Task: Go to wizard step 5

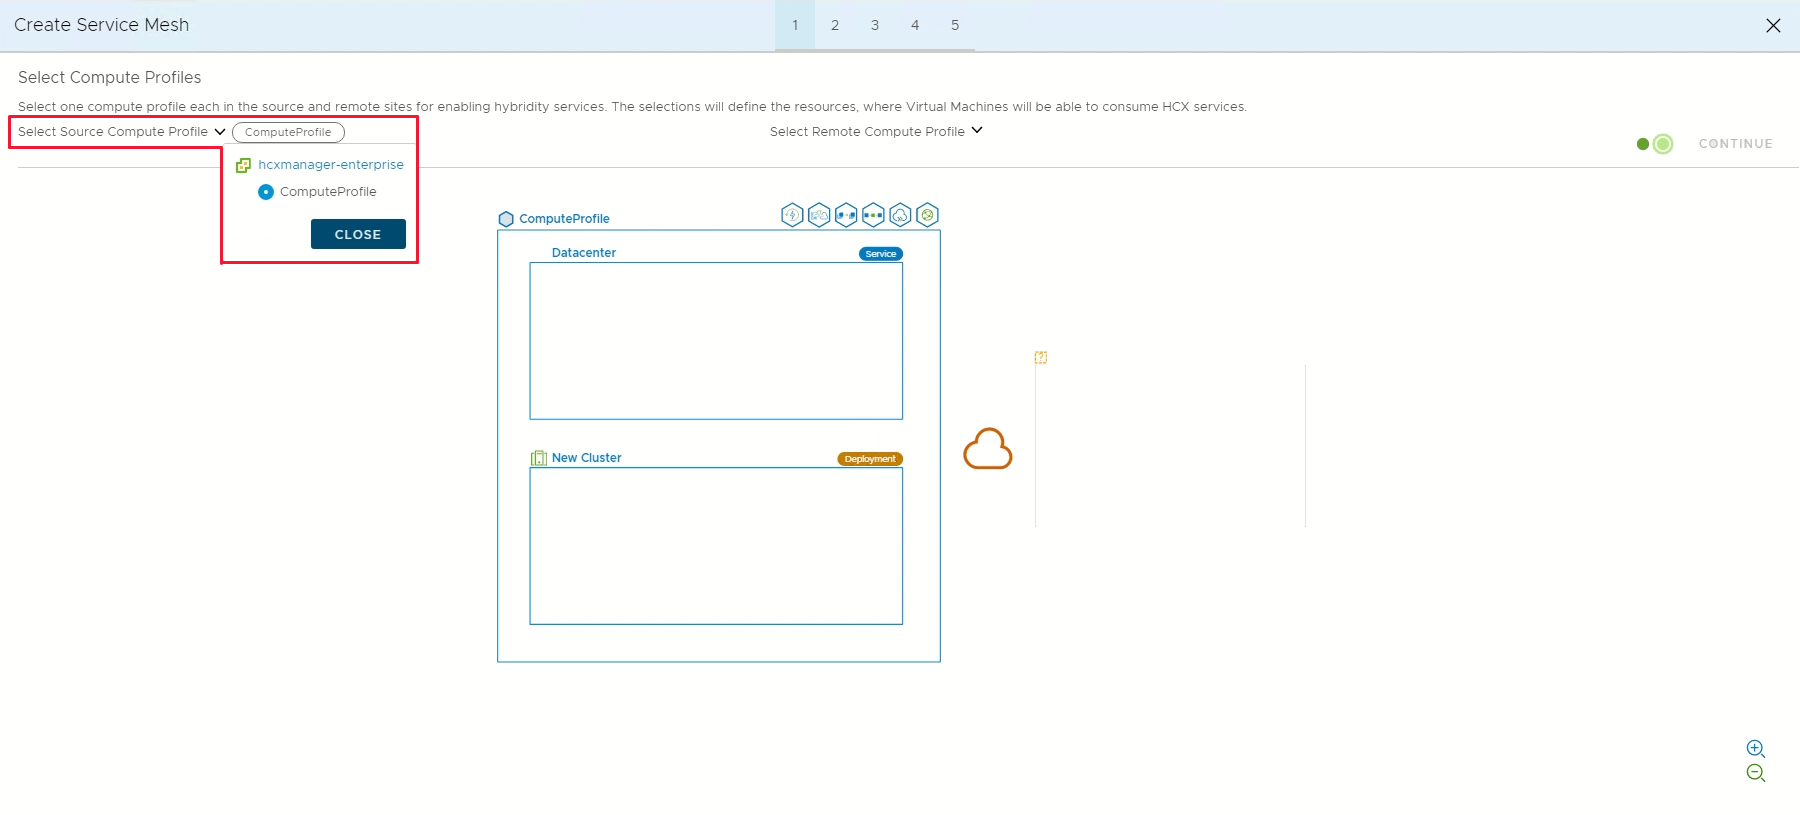Action: pyautogui.click(x=955, y=25)
